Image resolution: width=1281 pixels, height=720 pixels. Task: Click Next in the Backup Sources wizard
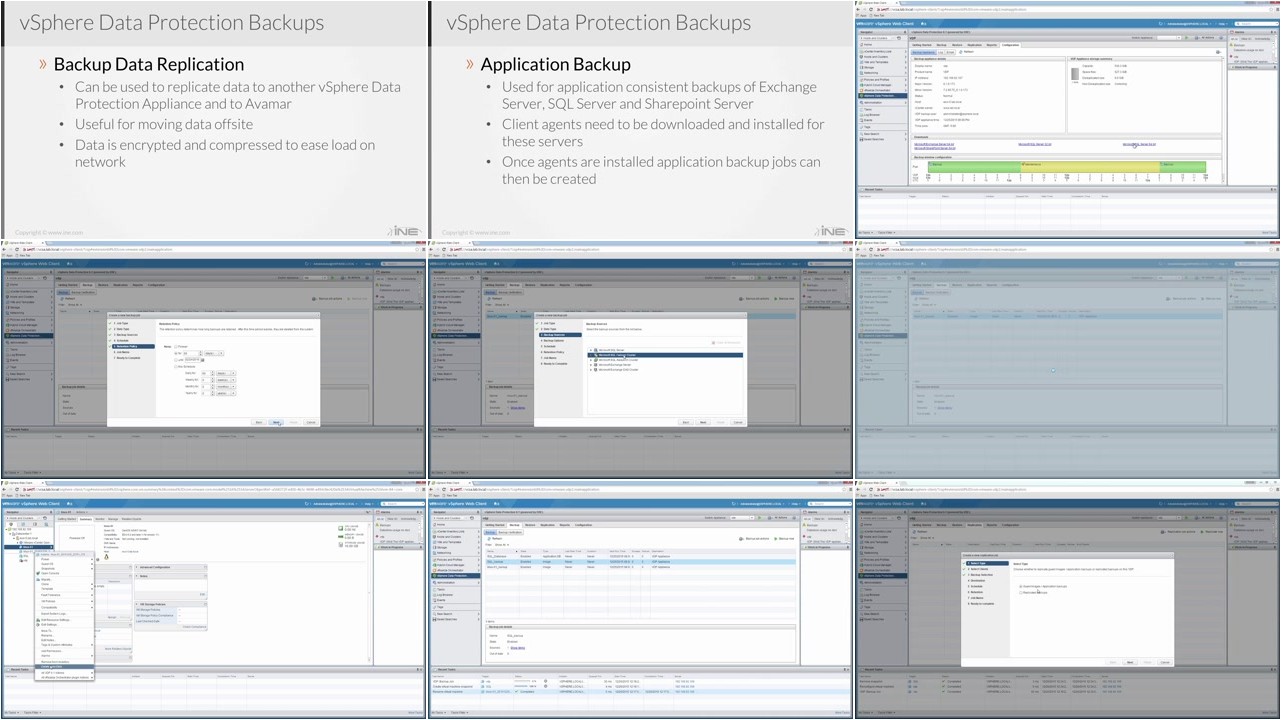[703, 422]
